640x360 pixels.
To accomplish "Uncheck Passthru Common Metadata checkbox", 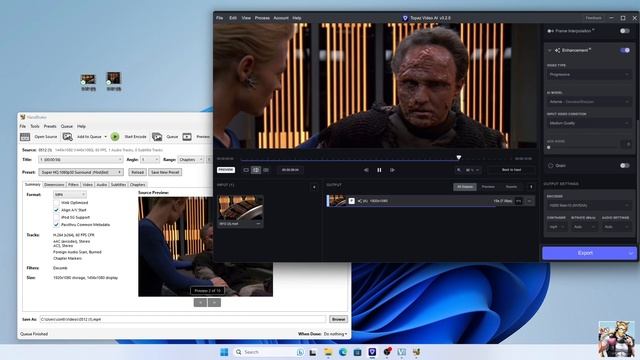I will [56, 224].
